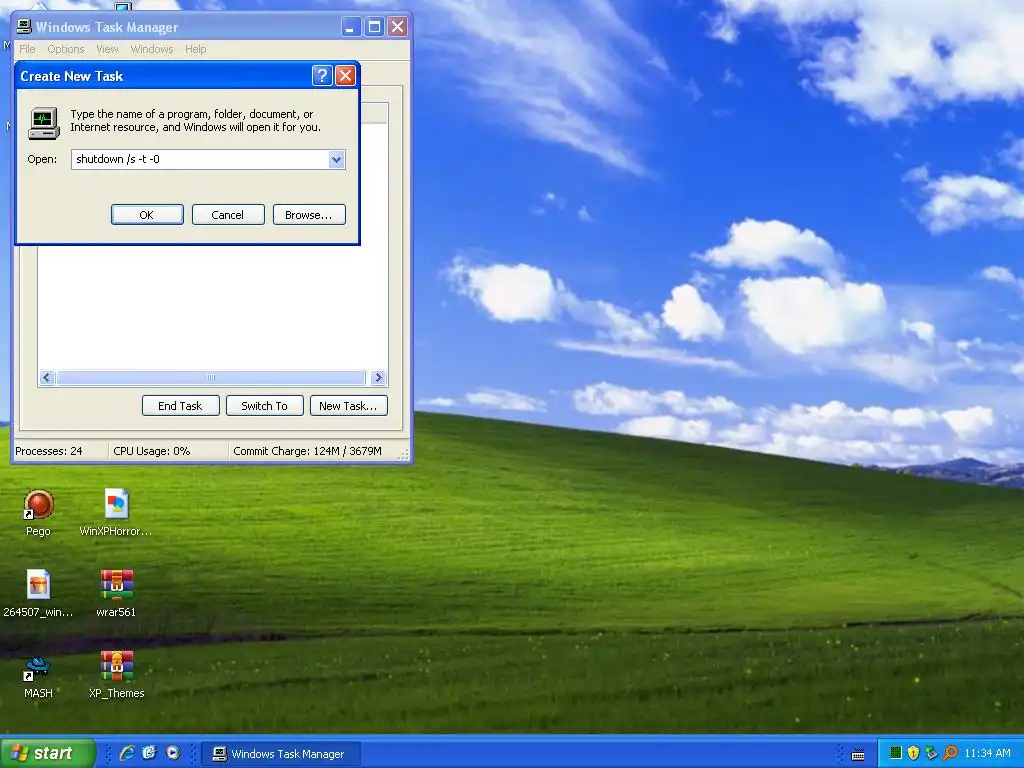This screenshot has width=1024, height=768.
Task: Maximize the Windows Task Manager window
Action: (374, 27)
